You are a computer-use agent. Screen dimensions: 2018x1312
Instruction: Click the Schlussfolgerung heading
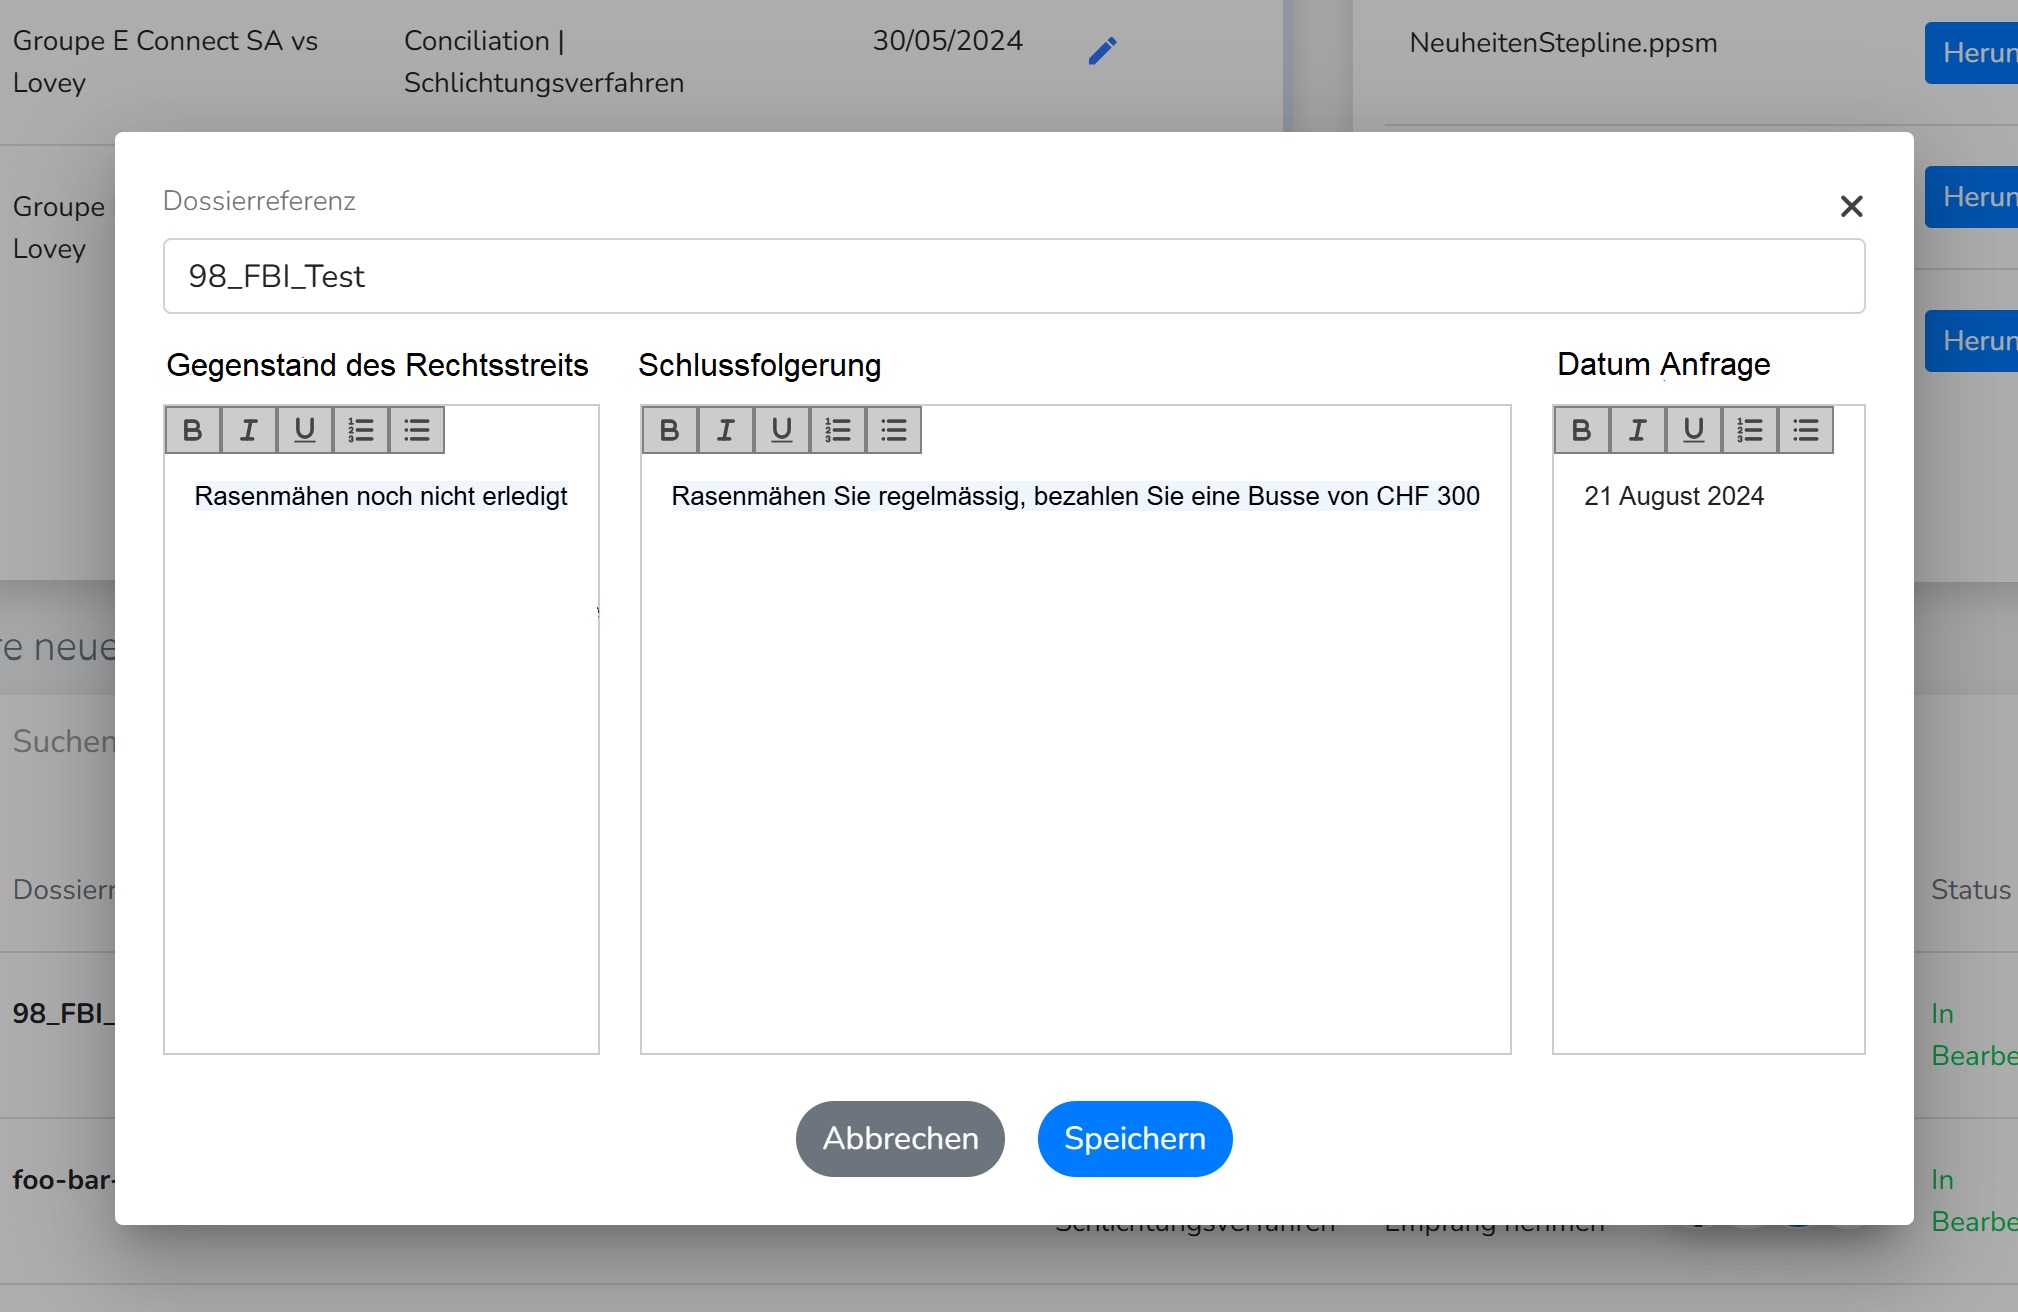760,365
